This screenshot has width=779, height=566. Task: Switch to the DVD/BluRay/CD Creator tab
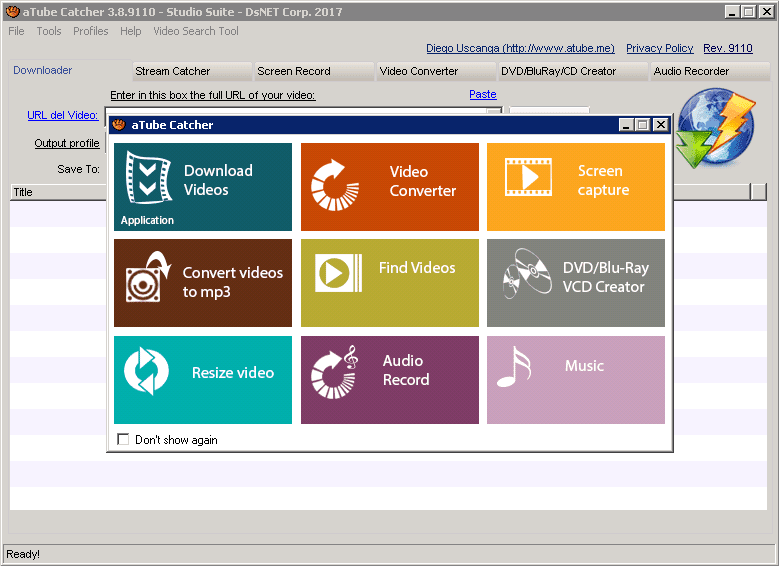coord(573,71)
